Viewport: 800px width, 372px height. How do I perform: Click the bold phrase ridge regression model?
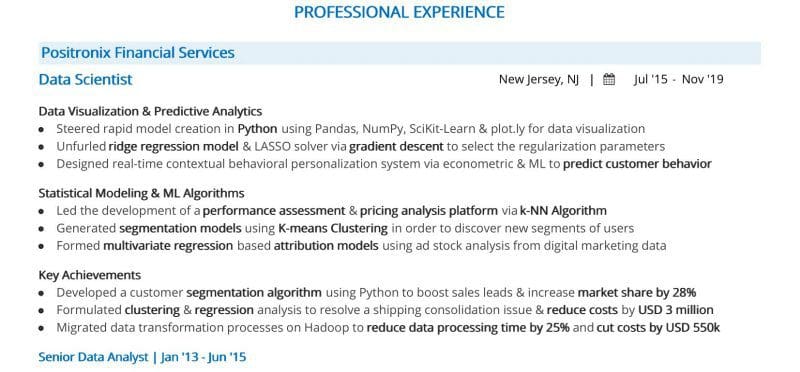click(173, 147)
